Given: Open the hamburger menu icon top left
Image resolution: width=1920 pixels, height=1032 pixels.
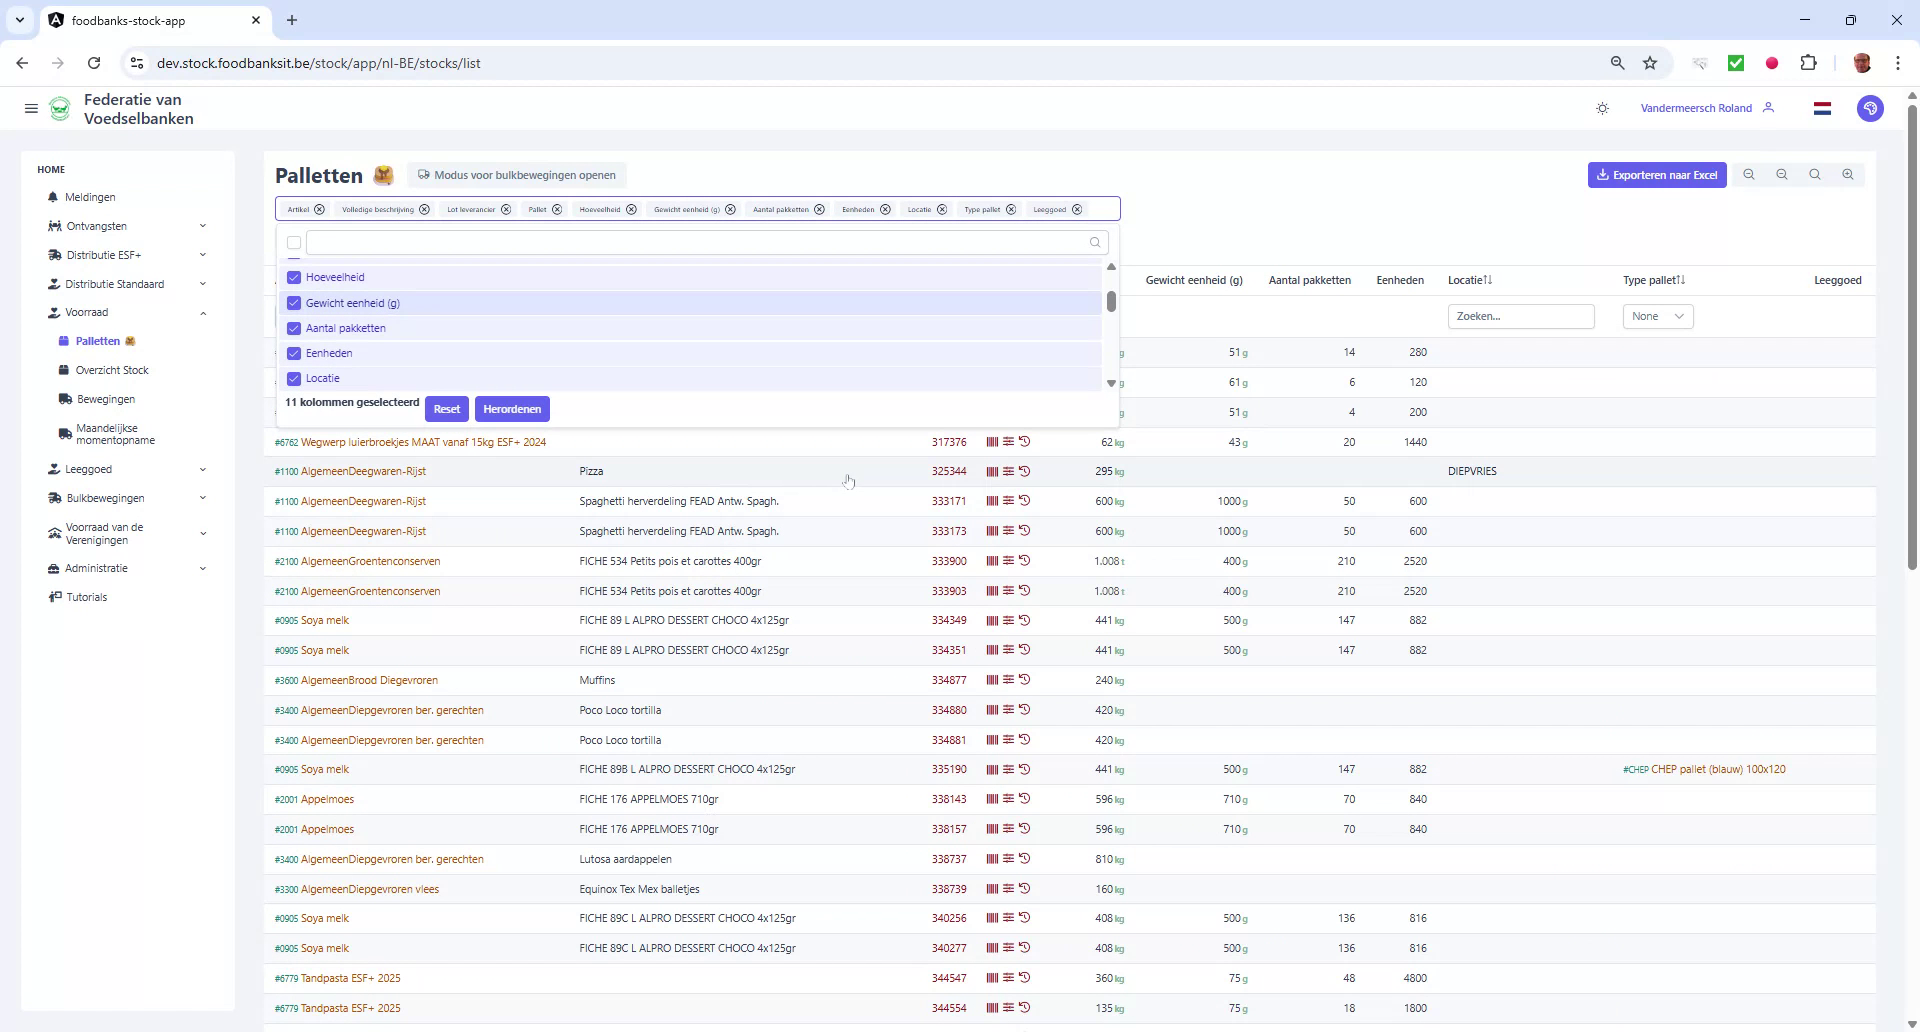Looking at the screenshot, I should [31, 108].
